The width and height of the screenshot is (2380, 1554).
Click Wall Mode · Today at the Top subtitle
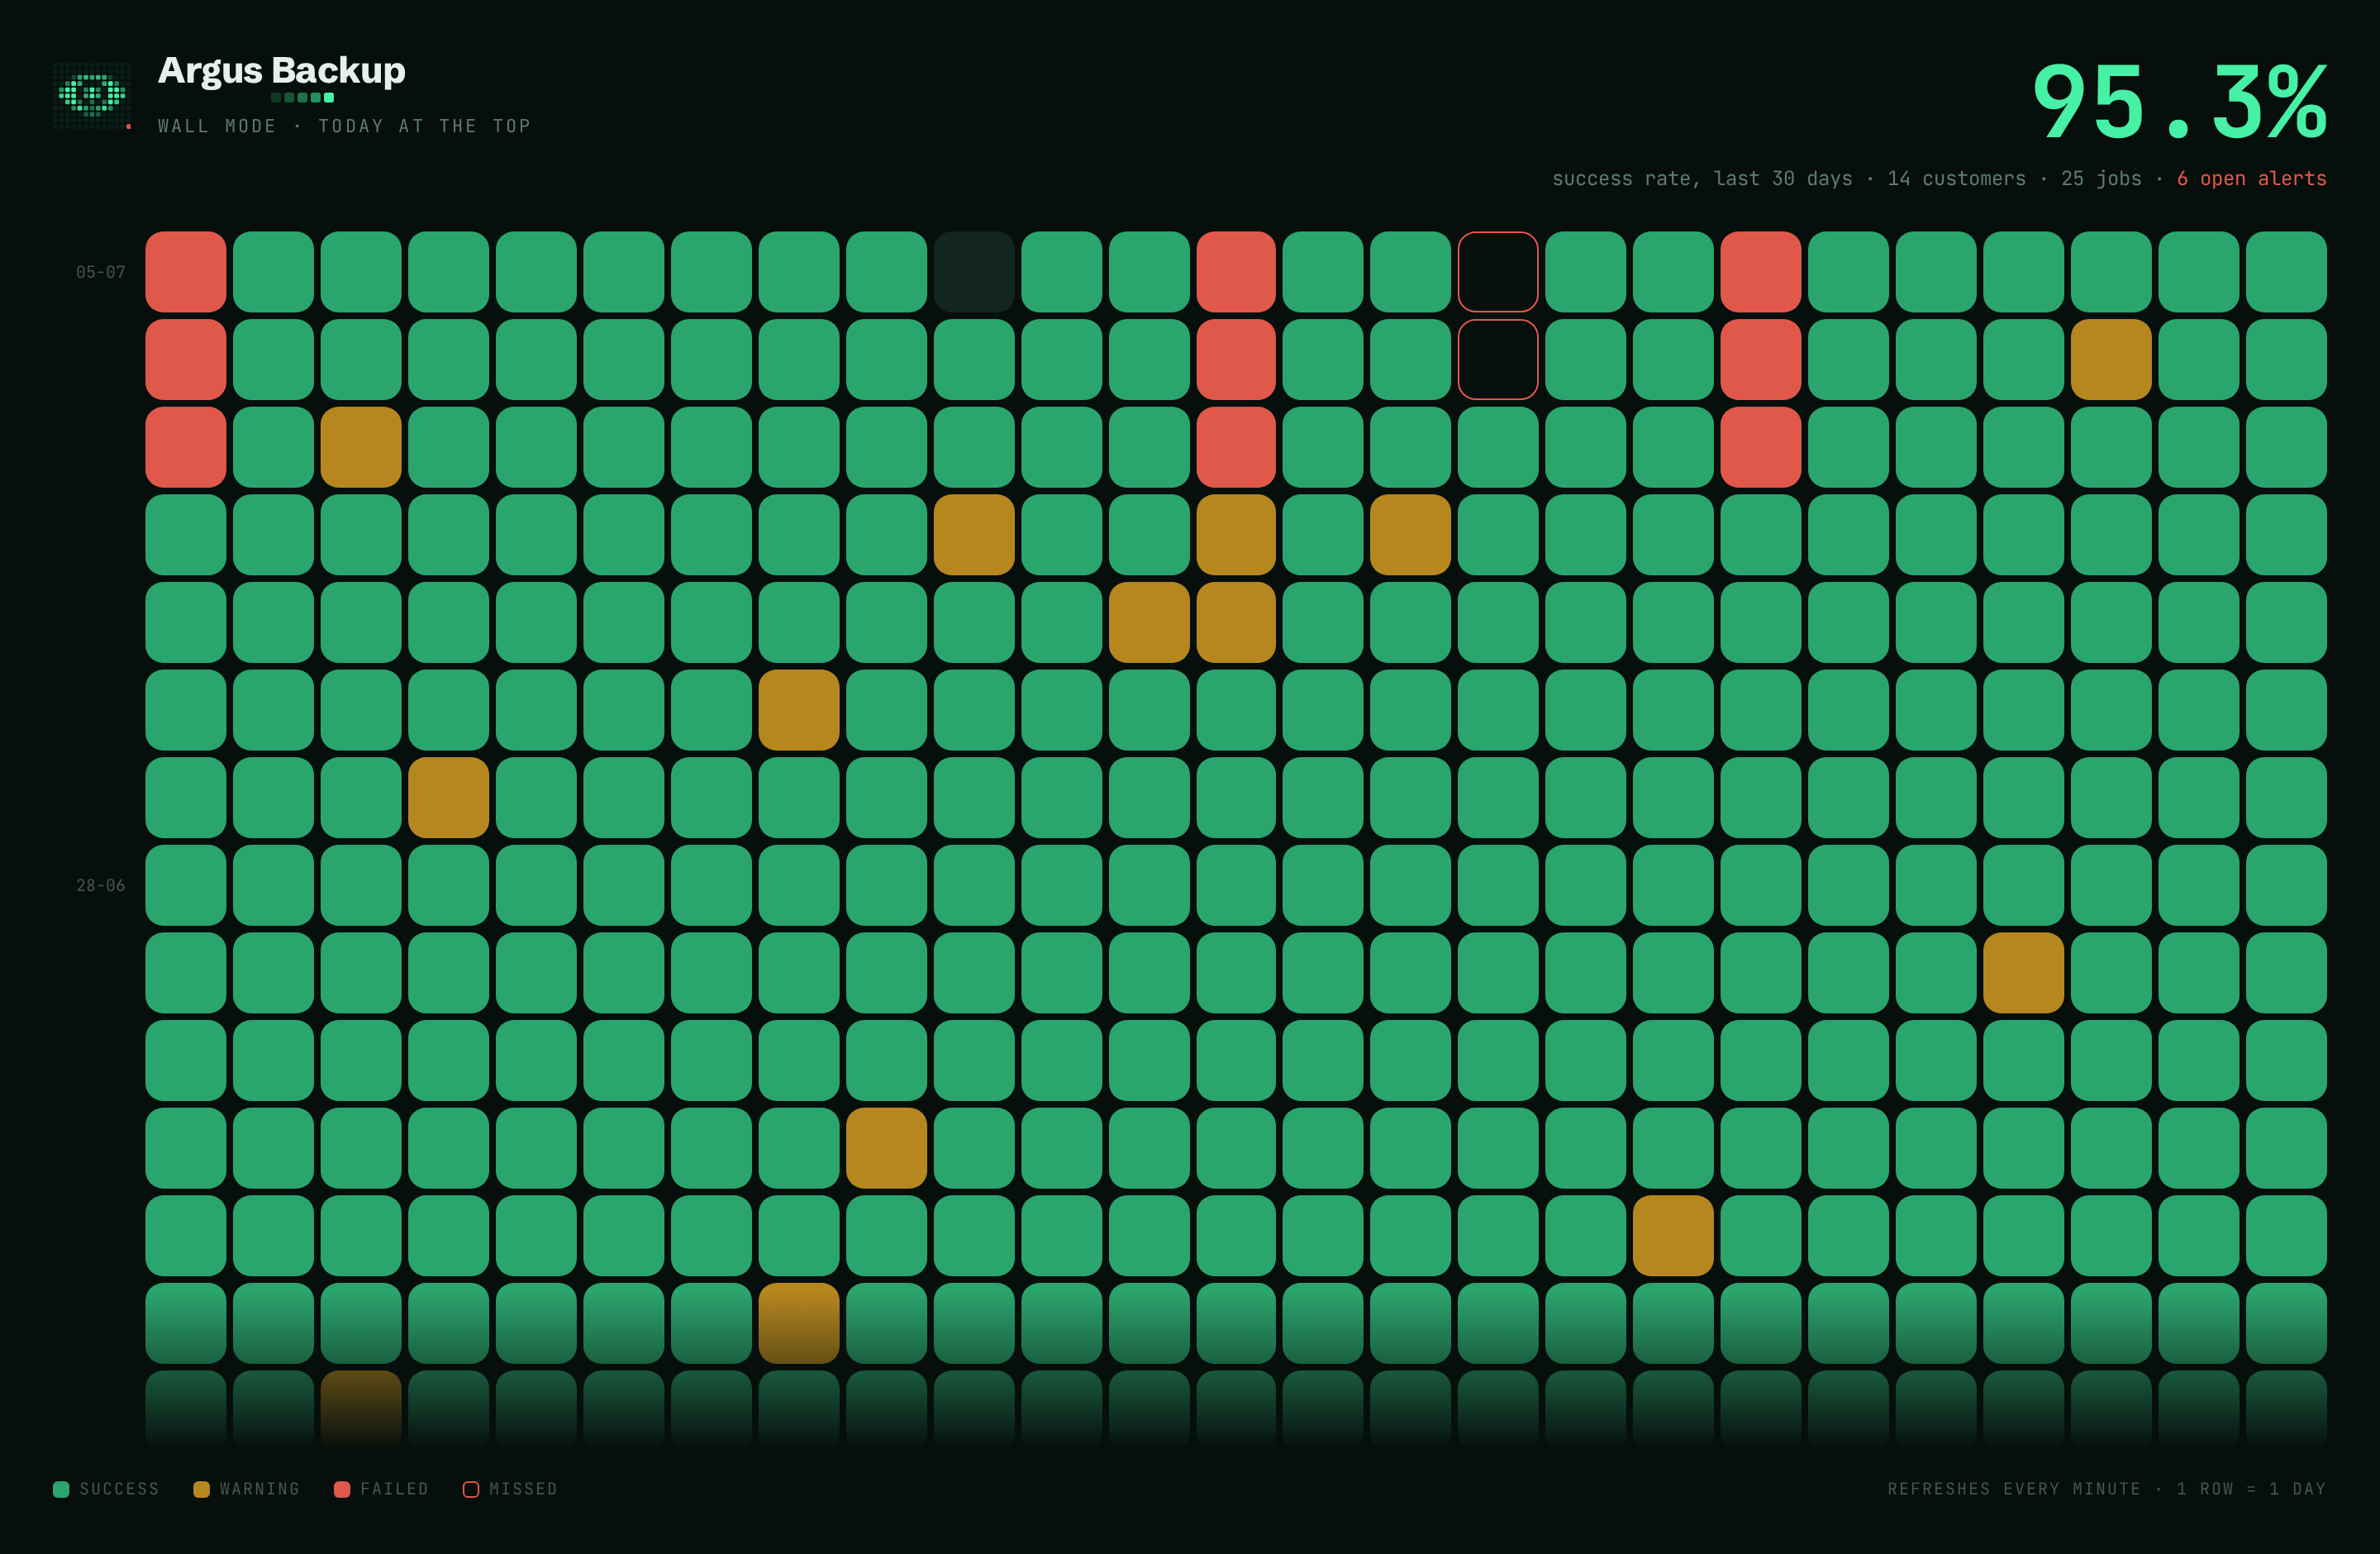pos(344,126)
